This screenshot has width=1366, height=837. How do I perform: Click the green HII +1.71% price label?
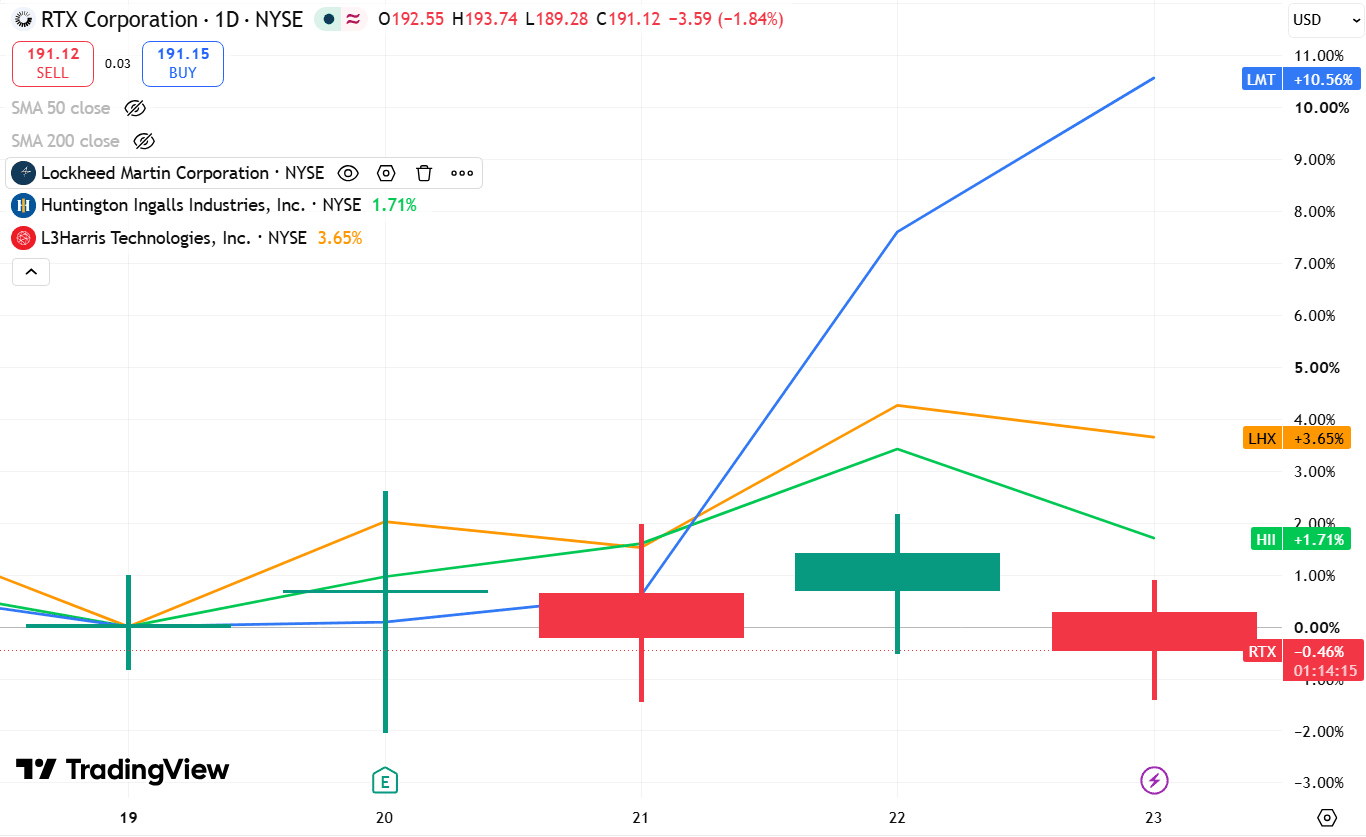point(1301,540)
